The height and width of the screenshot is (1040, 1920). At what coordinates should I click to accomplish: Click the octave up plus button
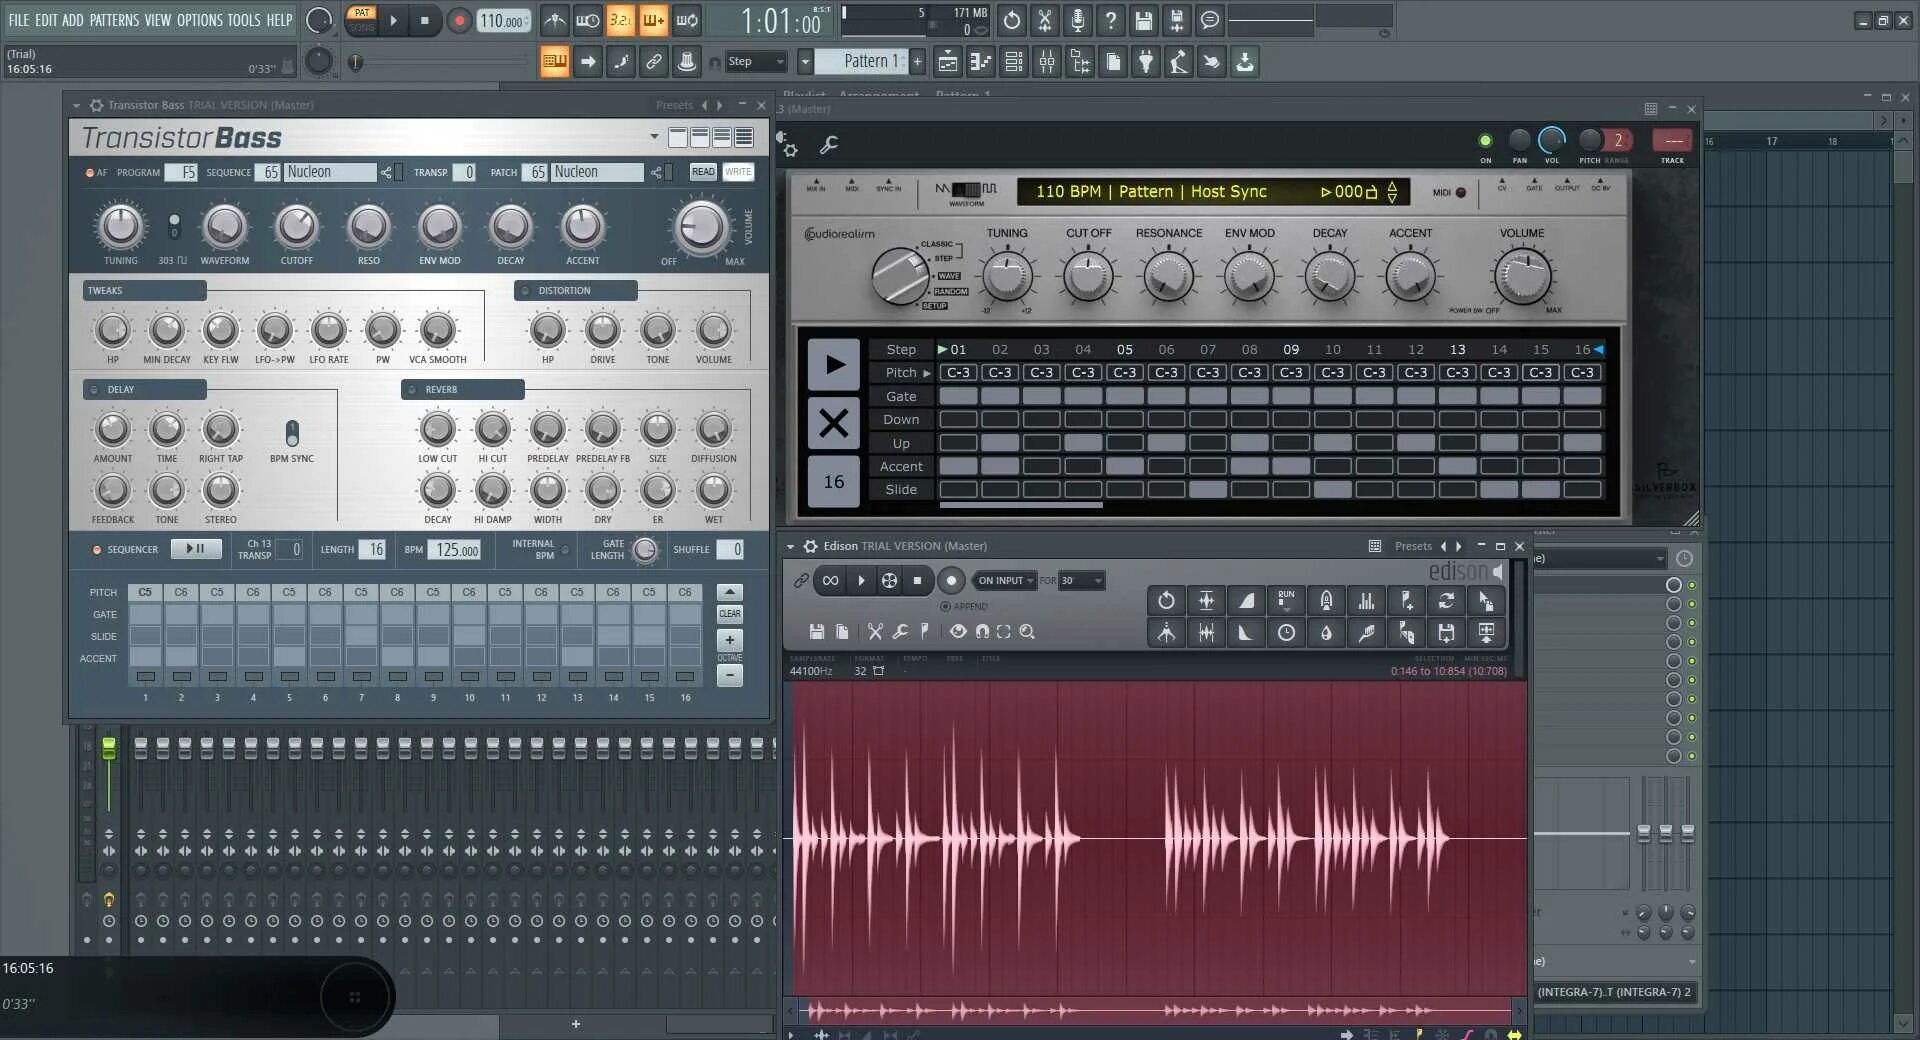[x=730, y=640]
